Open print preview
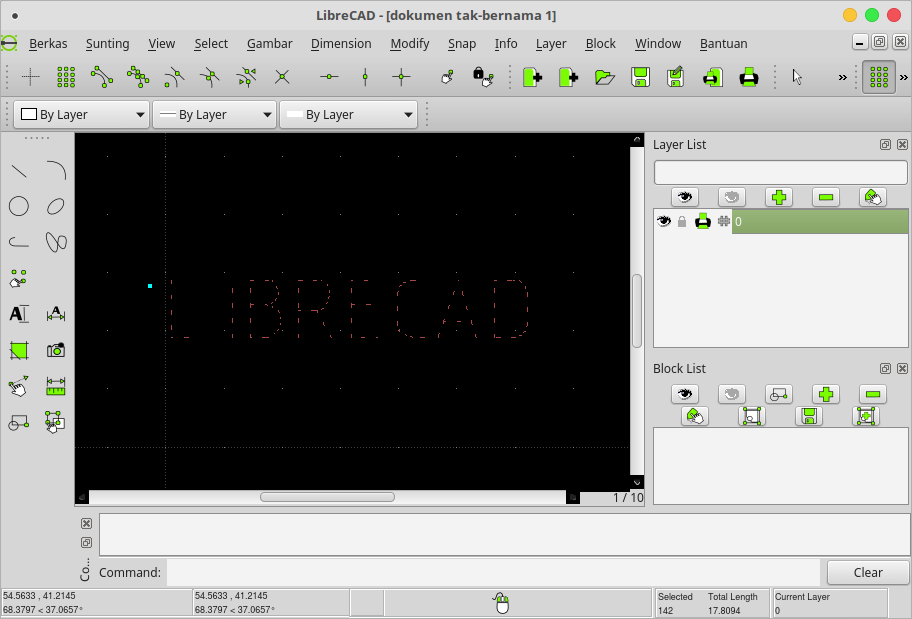The height and width of the screenshot is (619, 912). pos(712,77)
